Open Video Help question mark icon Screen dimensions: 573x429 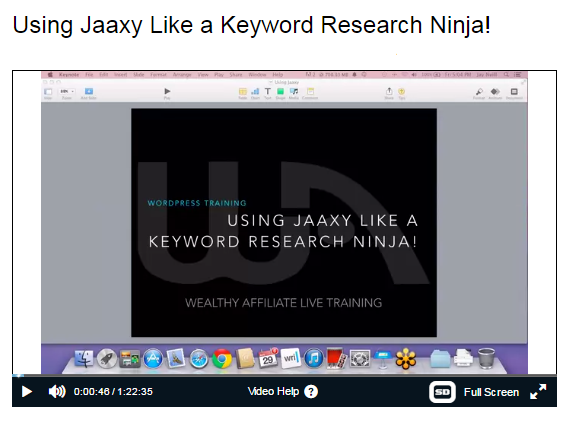(x=311, y=391)
